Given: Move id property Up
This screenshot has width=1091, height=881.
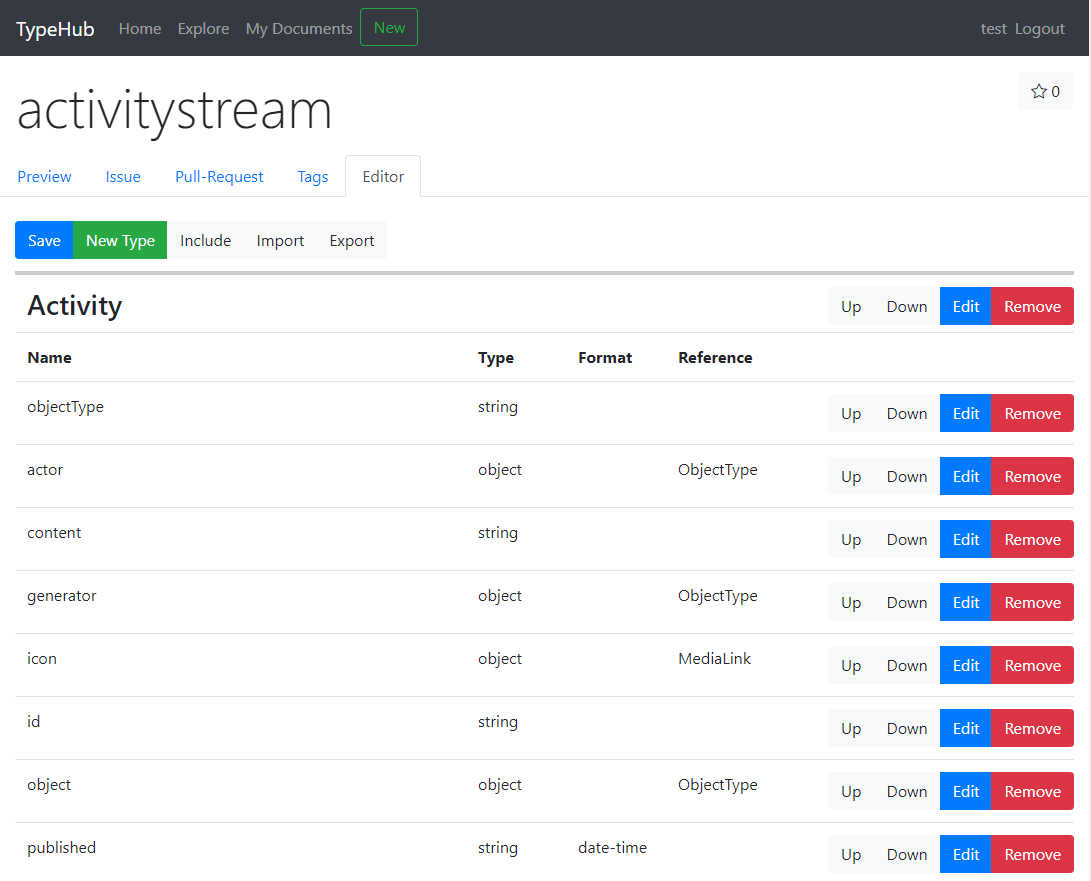Looking at the screenshot, I should (851, 728).
